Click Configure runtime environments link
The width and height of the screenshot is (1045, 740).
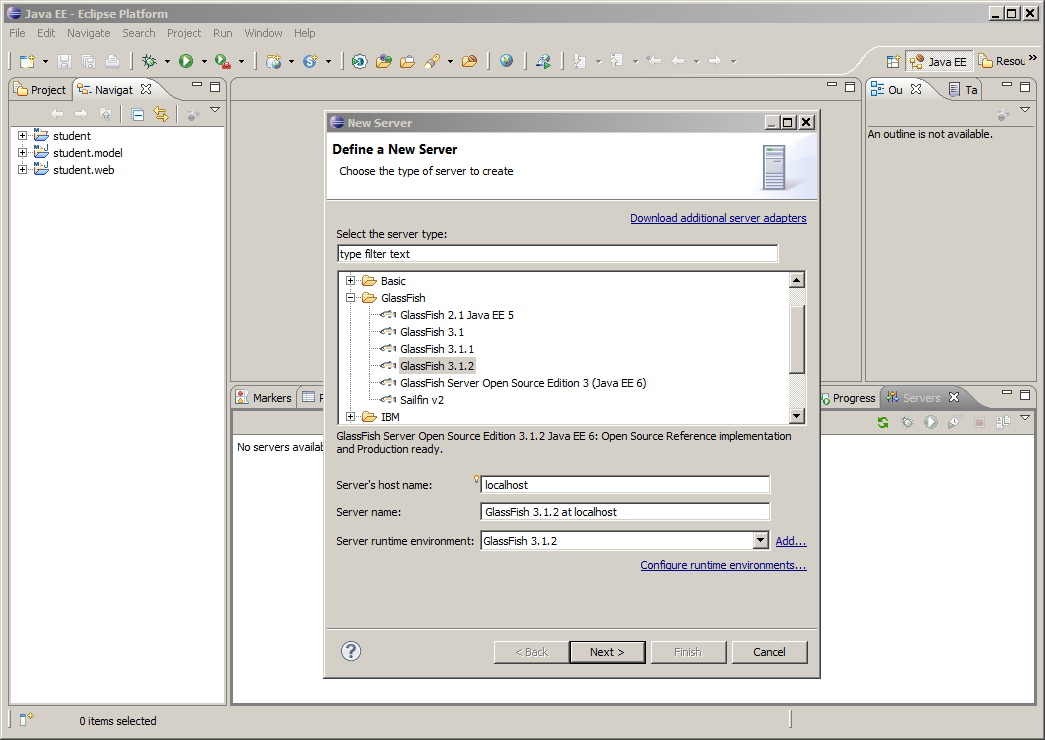click(x=723, y=565)
